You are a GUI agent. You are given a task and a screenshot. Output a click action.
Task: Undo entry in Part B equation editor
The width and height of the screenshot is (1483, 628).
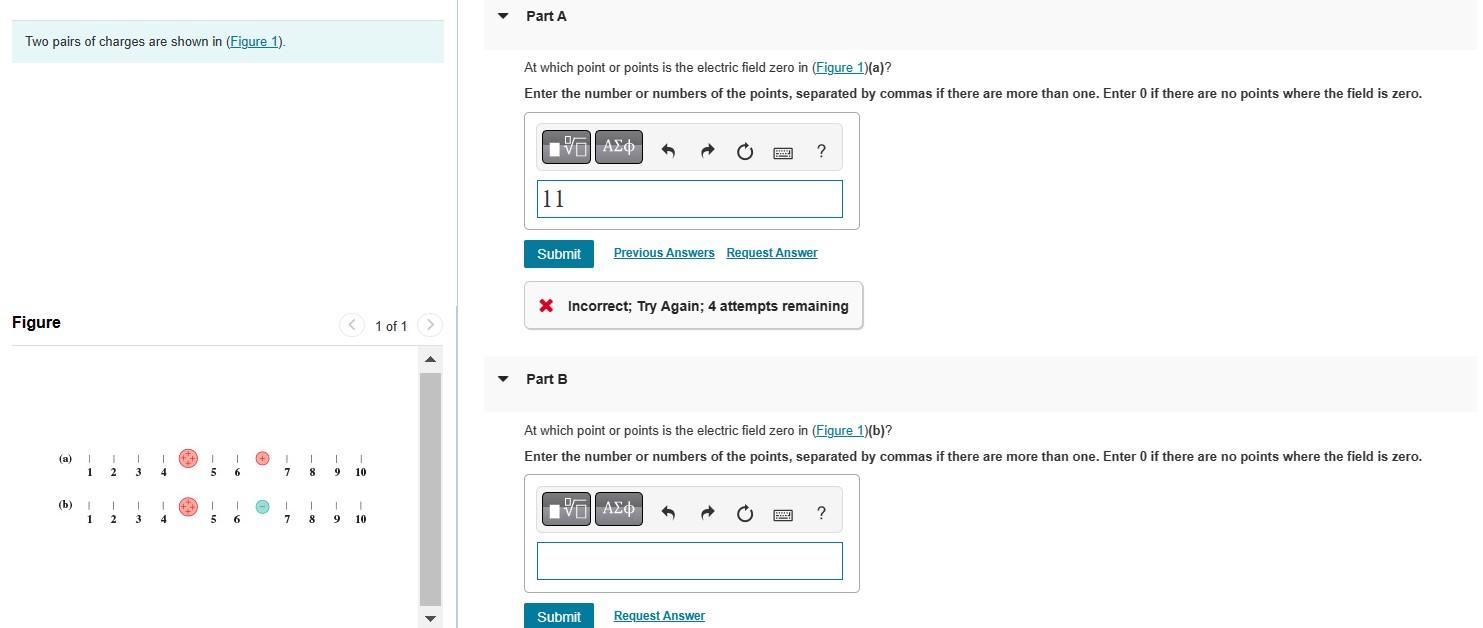coord(668,512)
